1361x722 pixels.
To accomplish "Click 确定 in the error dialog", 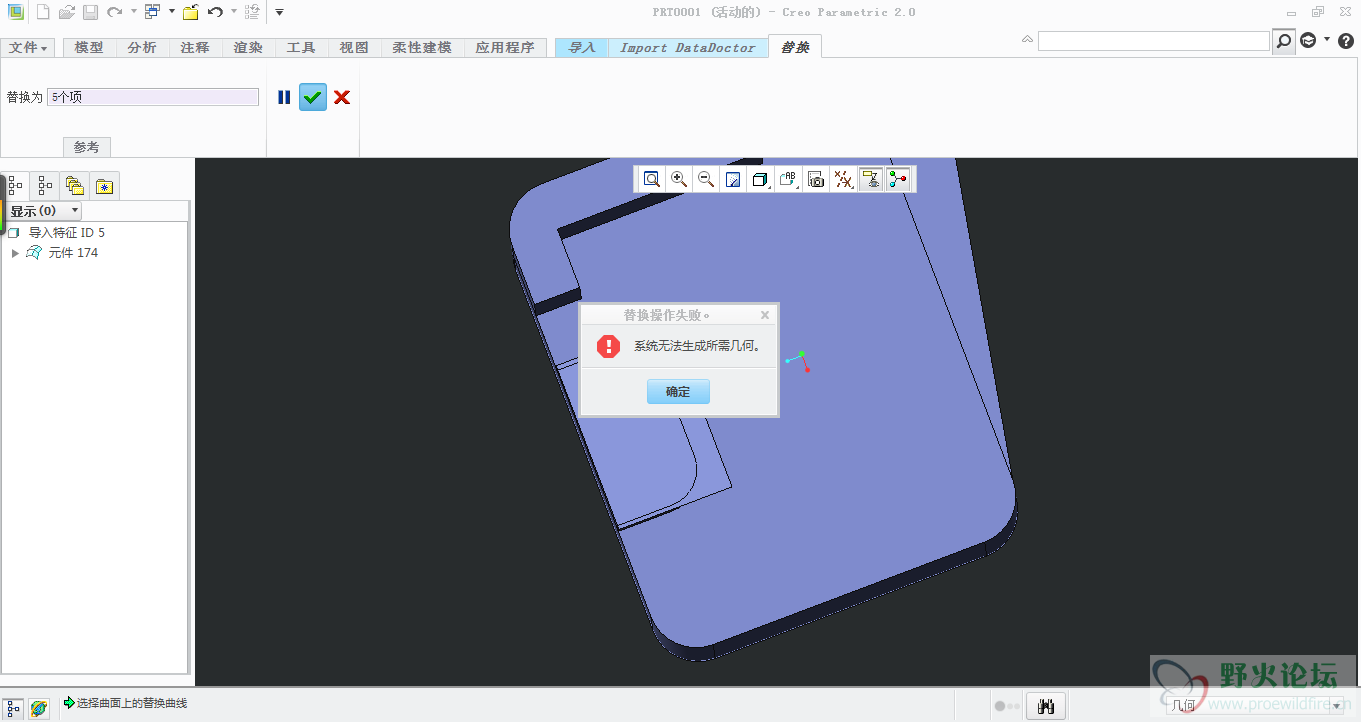I will (x=678, y=391).
